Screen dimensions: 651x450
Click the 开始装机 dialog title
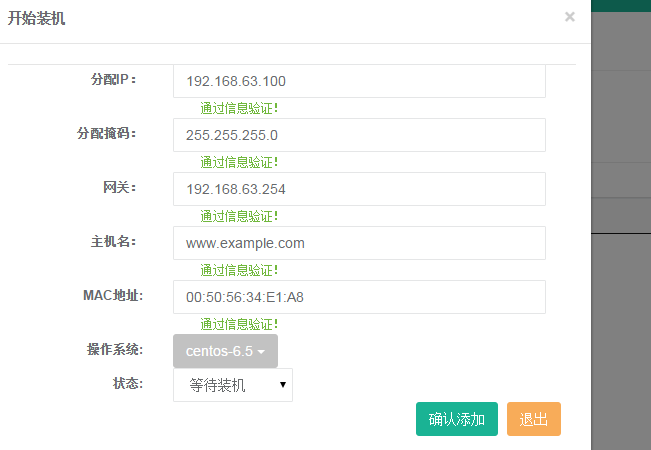(x=37, y=18)
